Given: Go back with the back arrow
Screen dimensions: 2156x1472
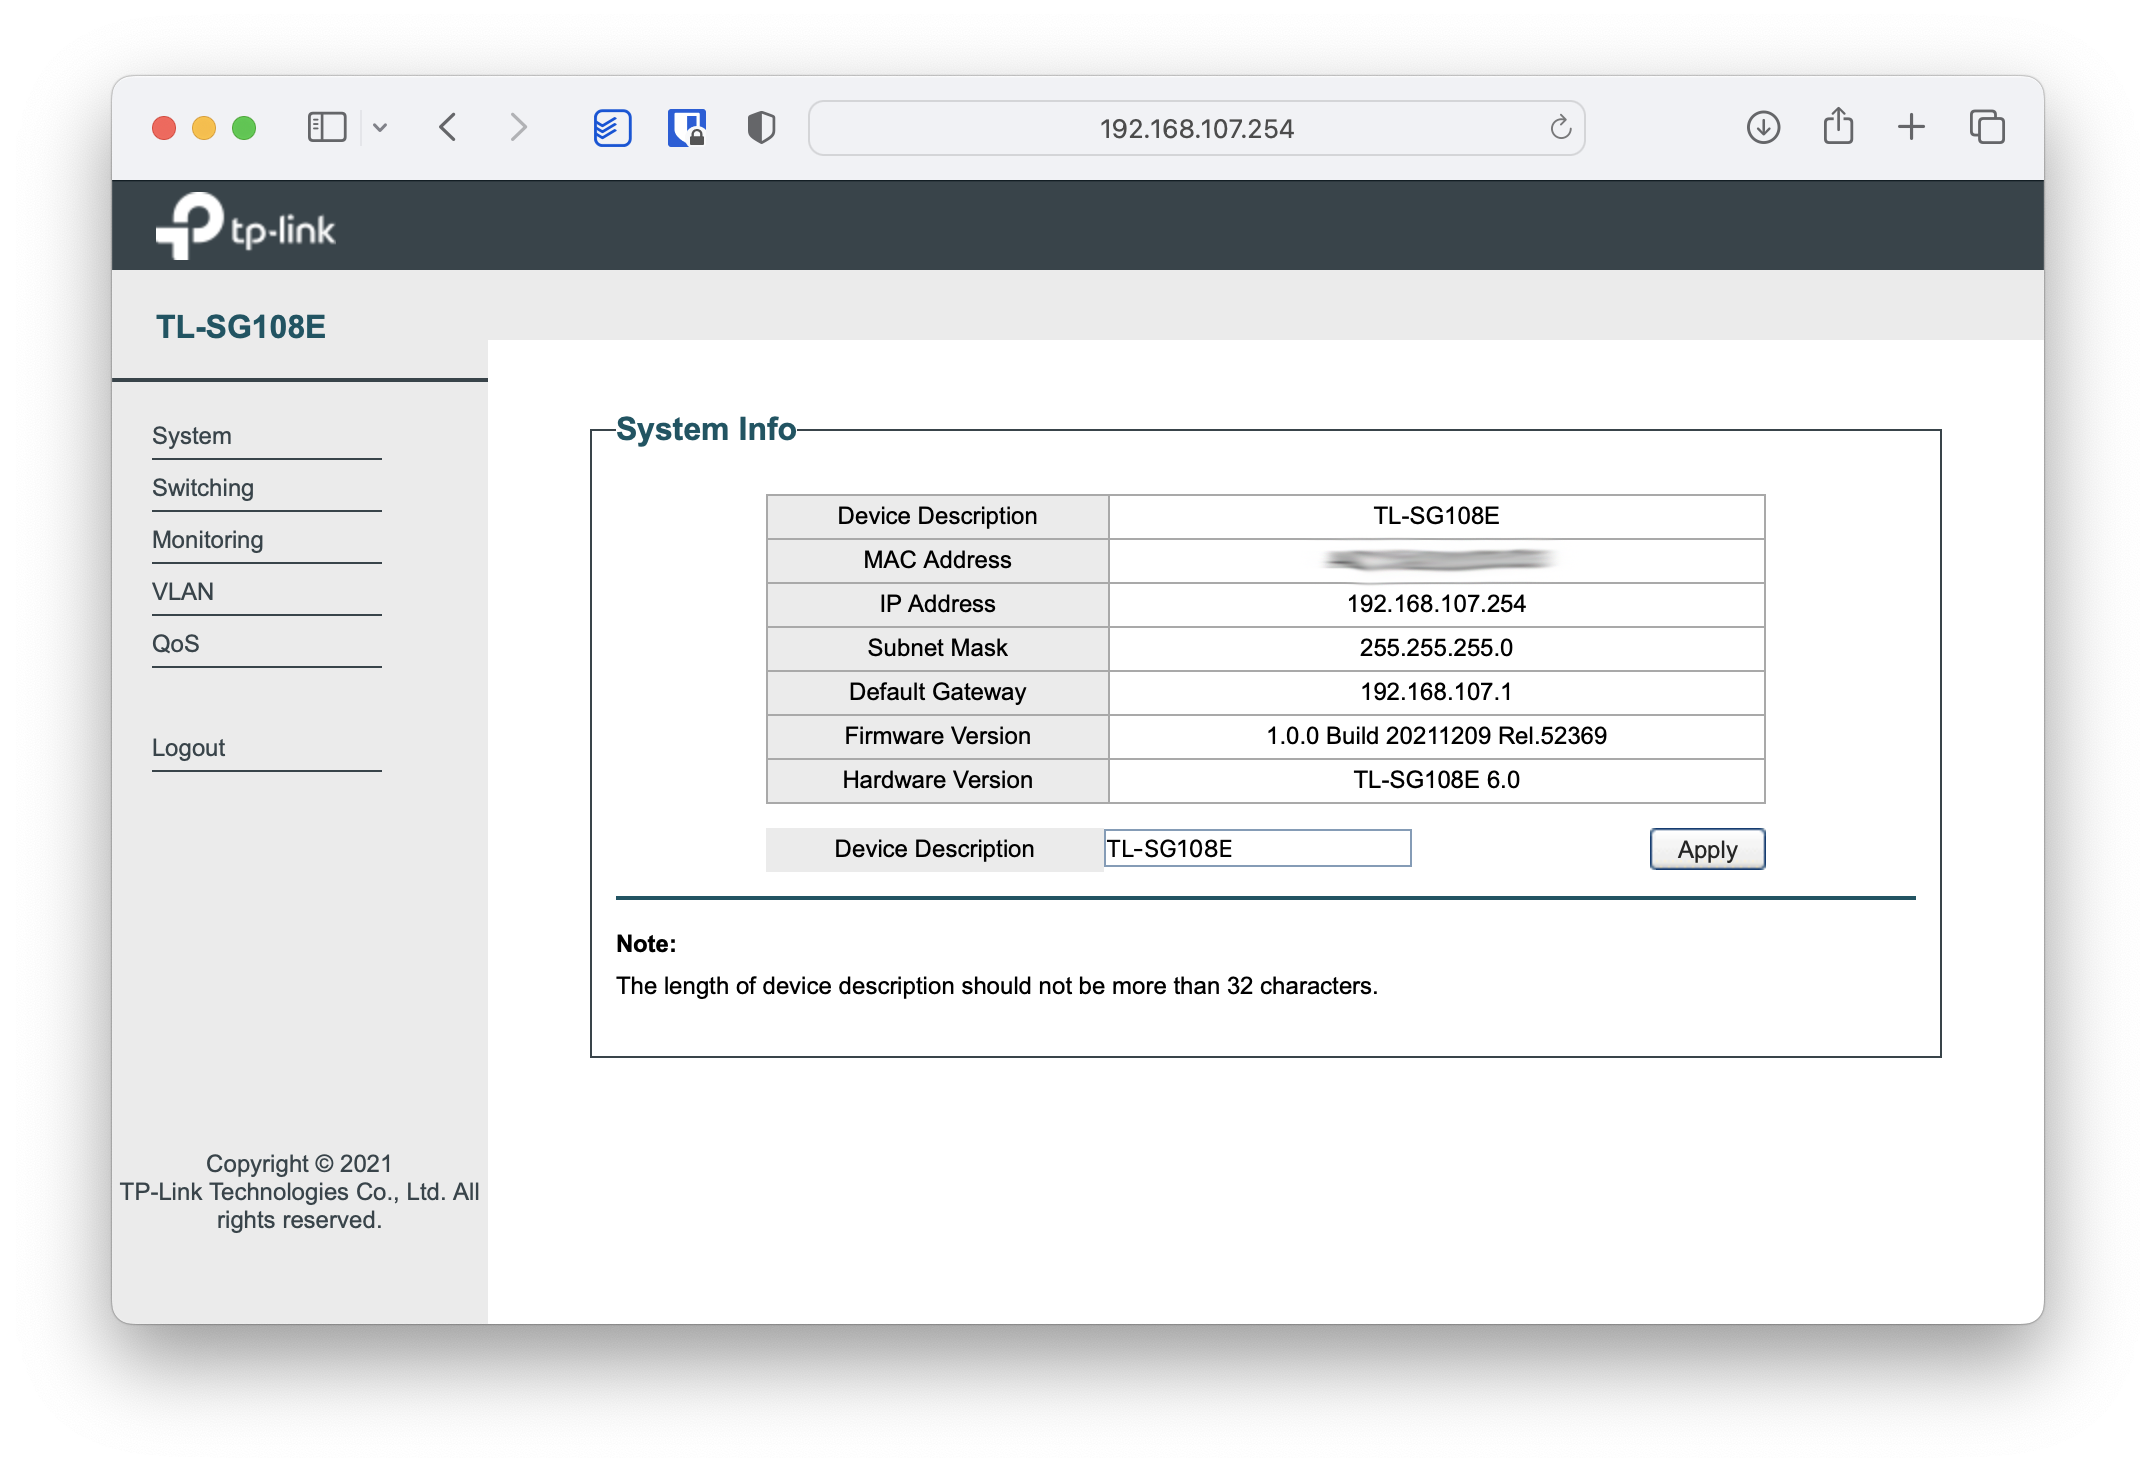Looking at the screenshot, I should (x=448, y=127).
